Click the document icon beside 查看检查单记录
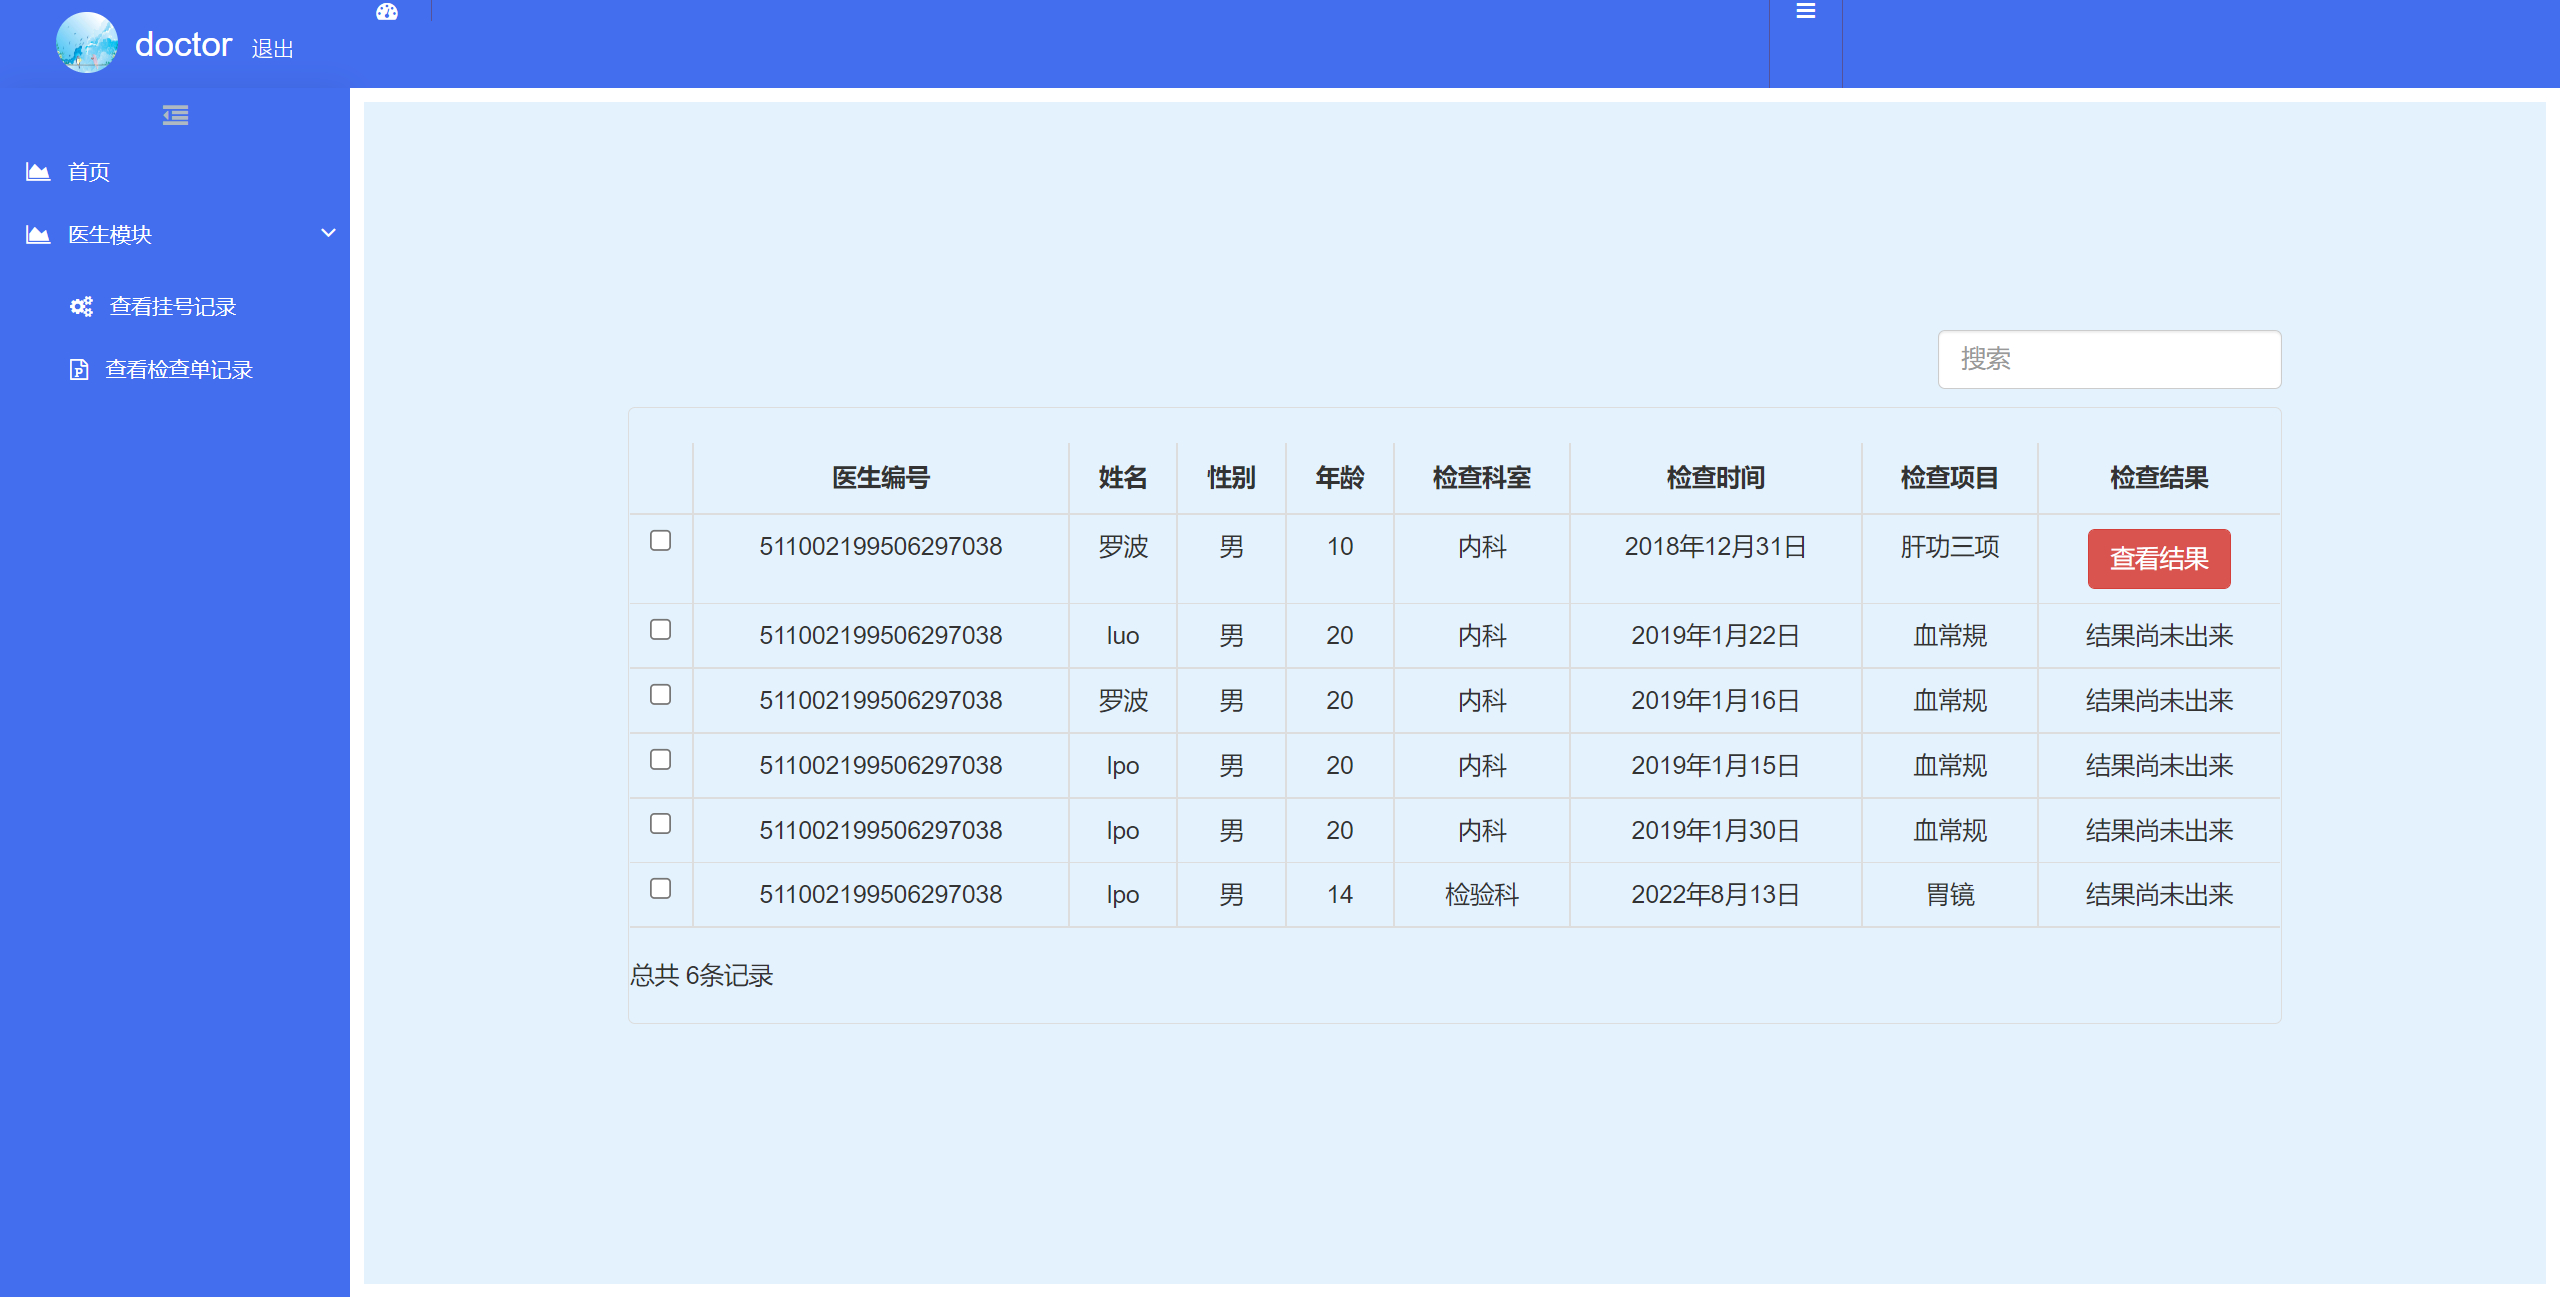The width and height of the screenshot is (2560, 1297). pos(80,368)
